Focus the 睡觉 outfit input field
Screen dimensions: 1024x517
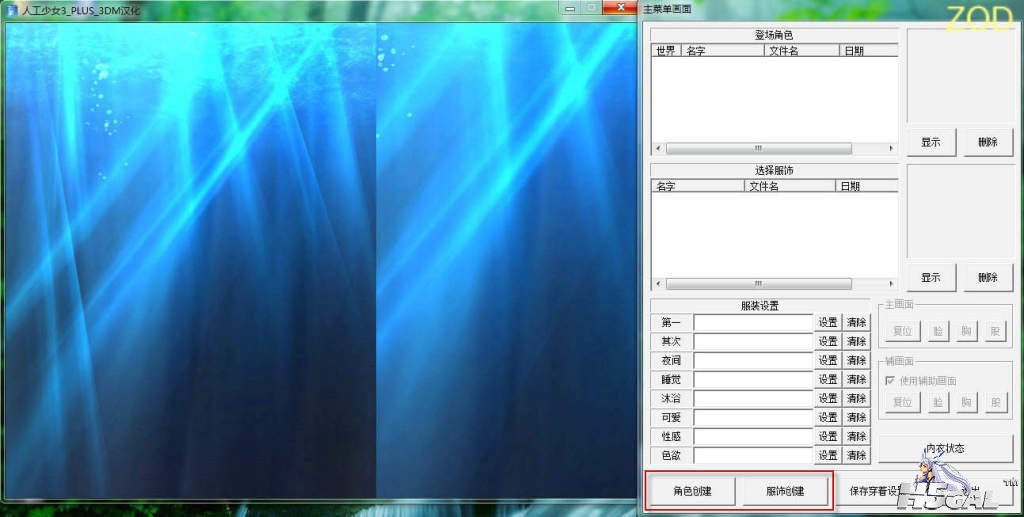pyautogui.click(x=753, y=379)
